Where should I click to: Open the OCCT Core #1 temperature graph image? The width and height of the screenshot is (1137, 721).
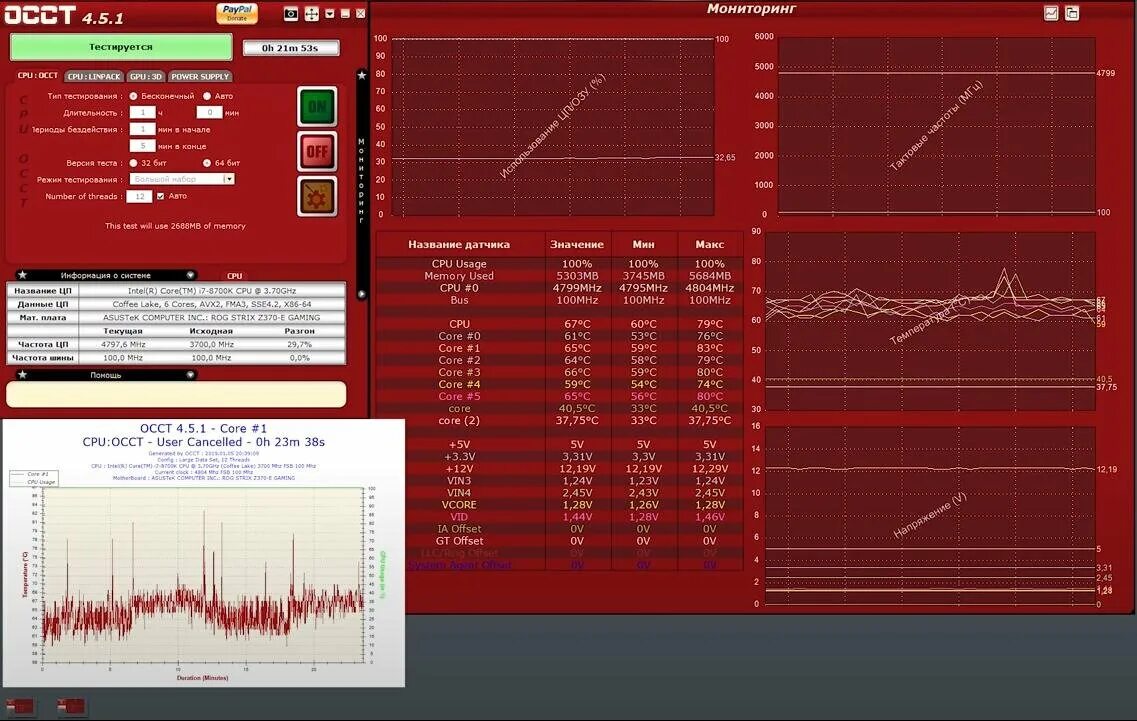204,553
